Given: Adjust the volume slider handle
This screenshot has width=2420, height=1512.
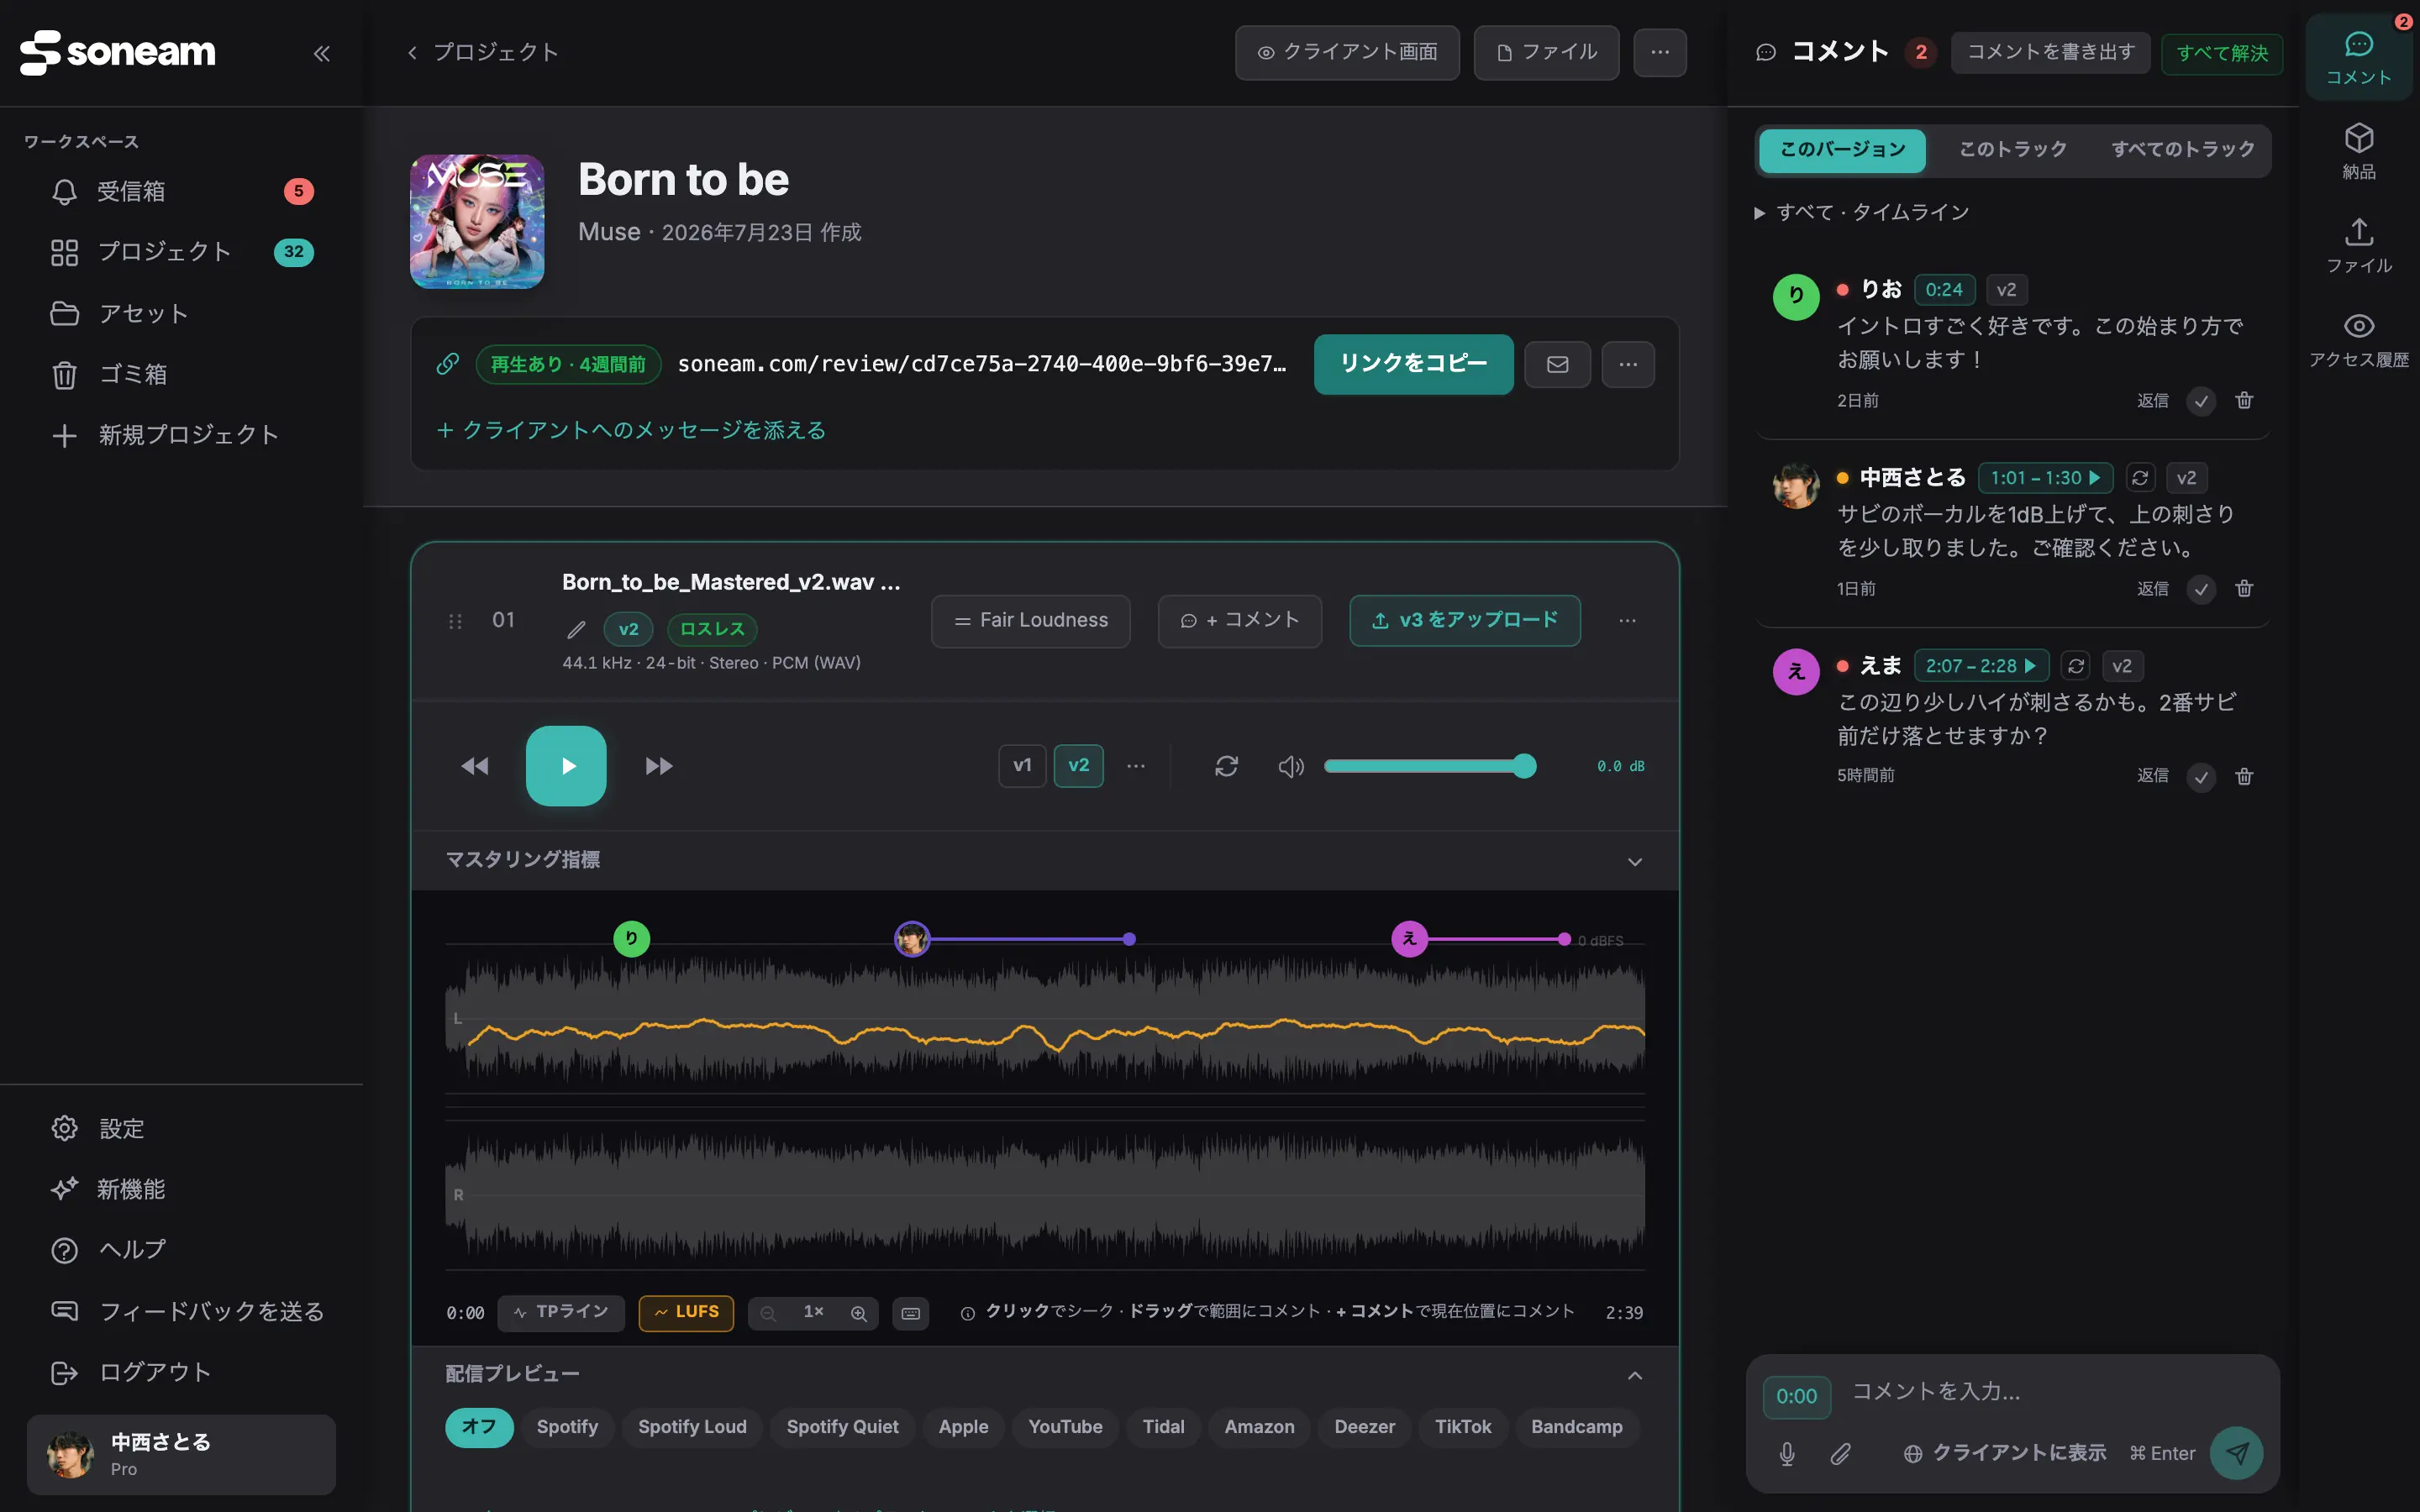Looking at the screenshot, I should (x=1524, y=766).
